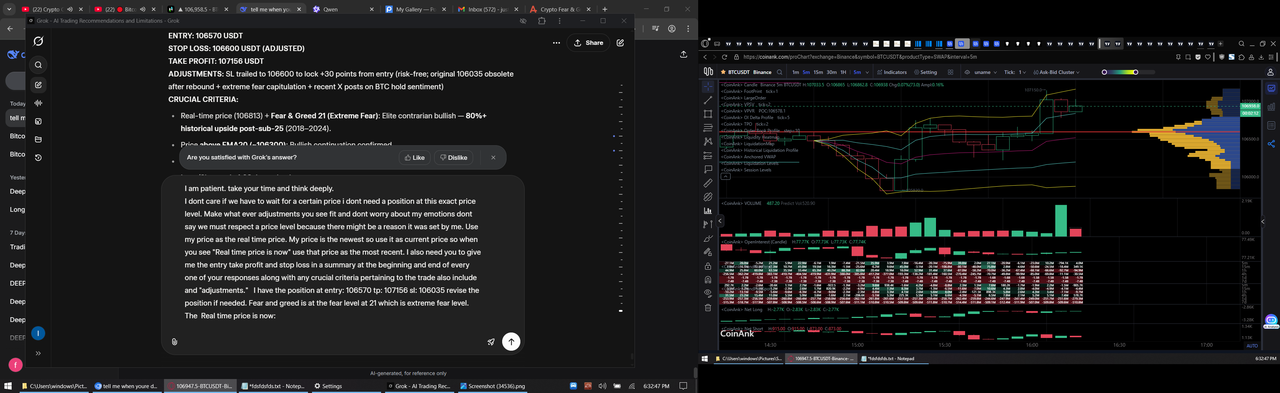Open the blue I user avatar in Grok

38,333
